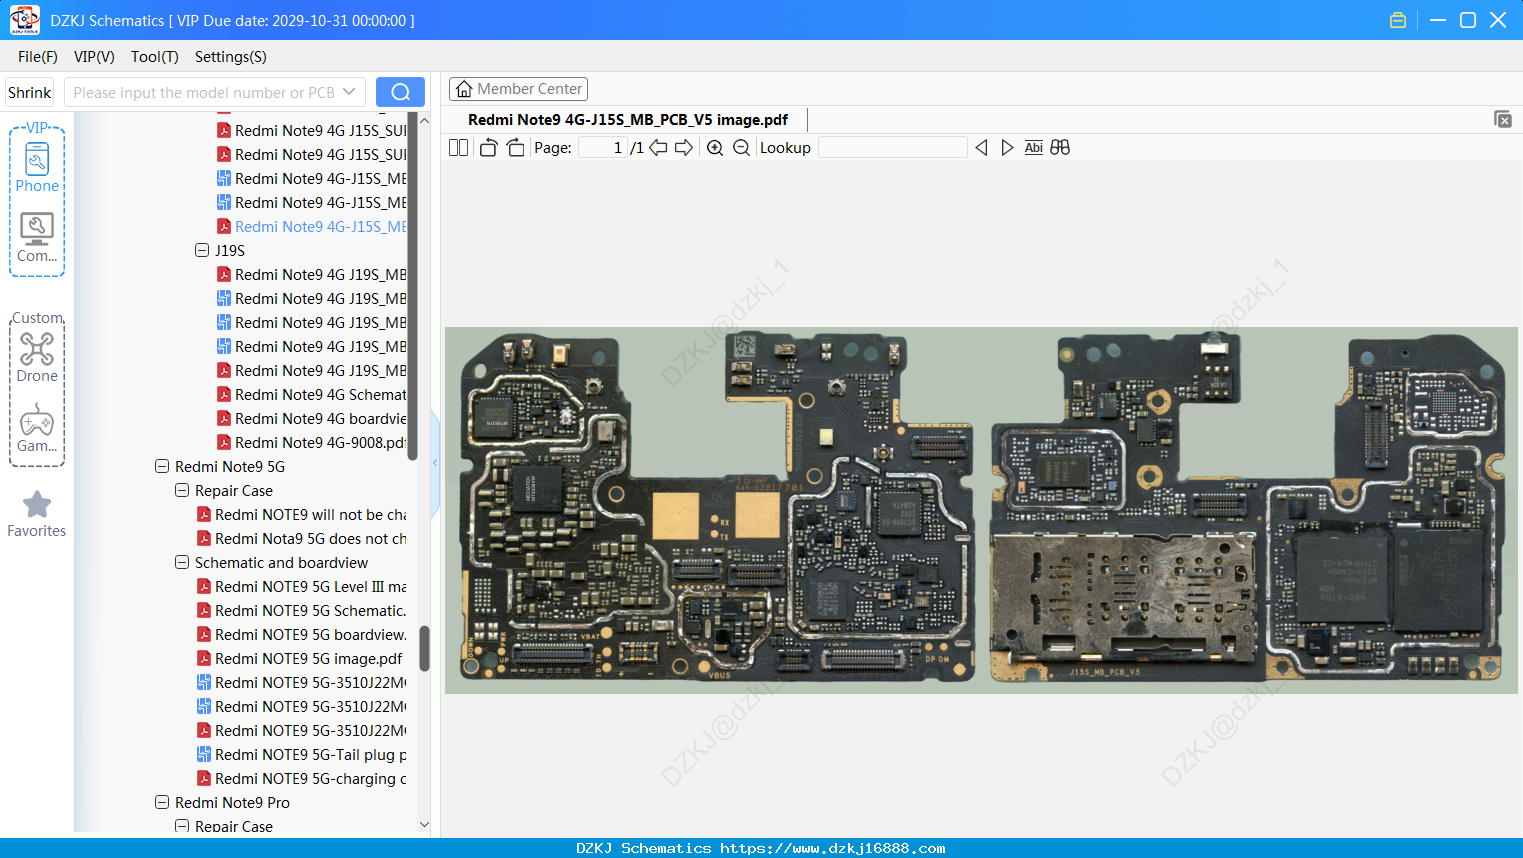
Task: Open Redmi Note9 4G-9008.pdf
Action: pos(312,443)
